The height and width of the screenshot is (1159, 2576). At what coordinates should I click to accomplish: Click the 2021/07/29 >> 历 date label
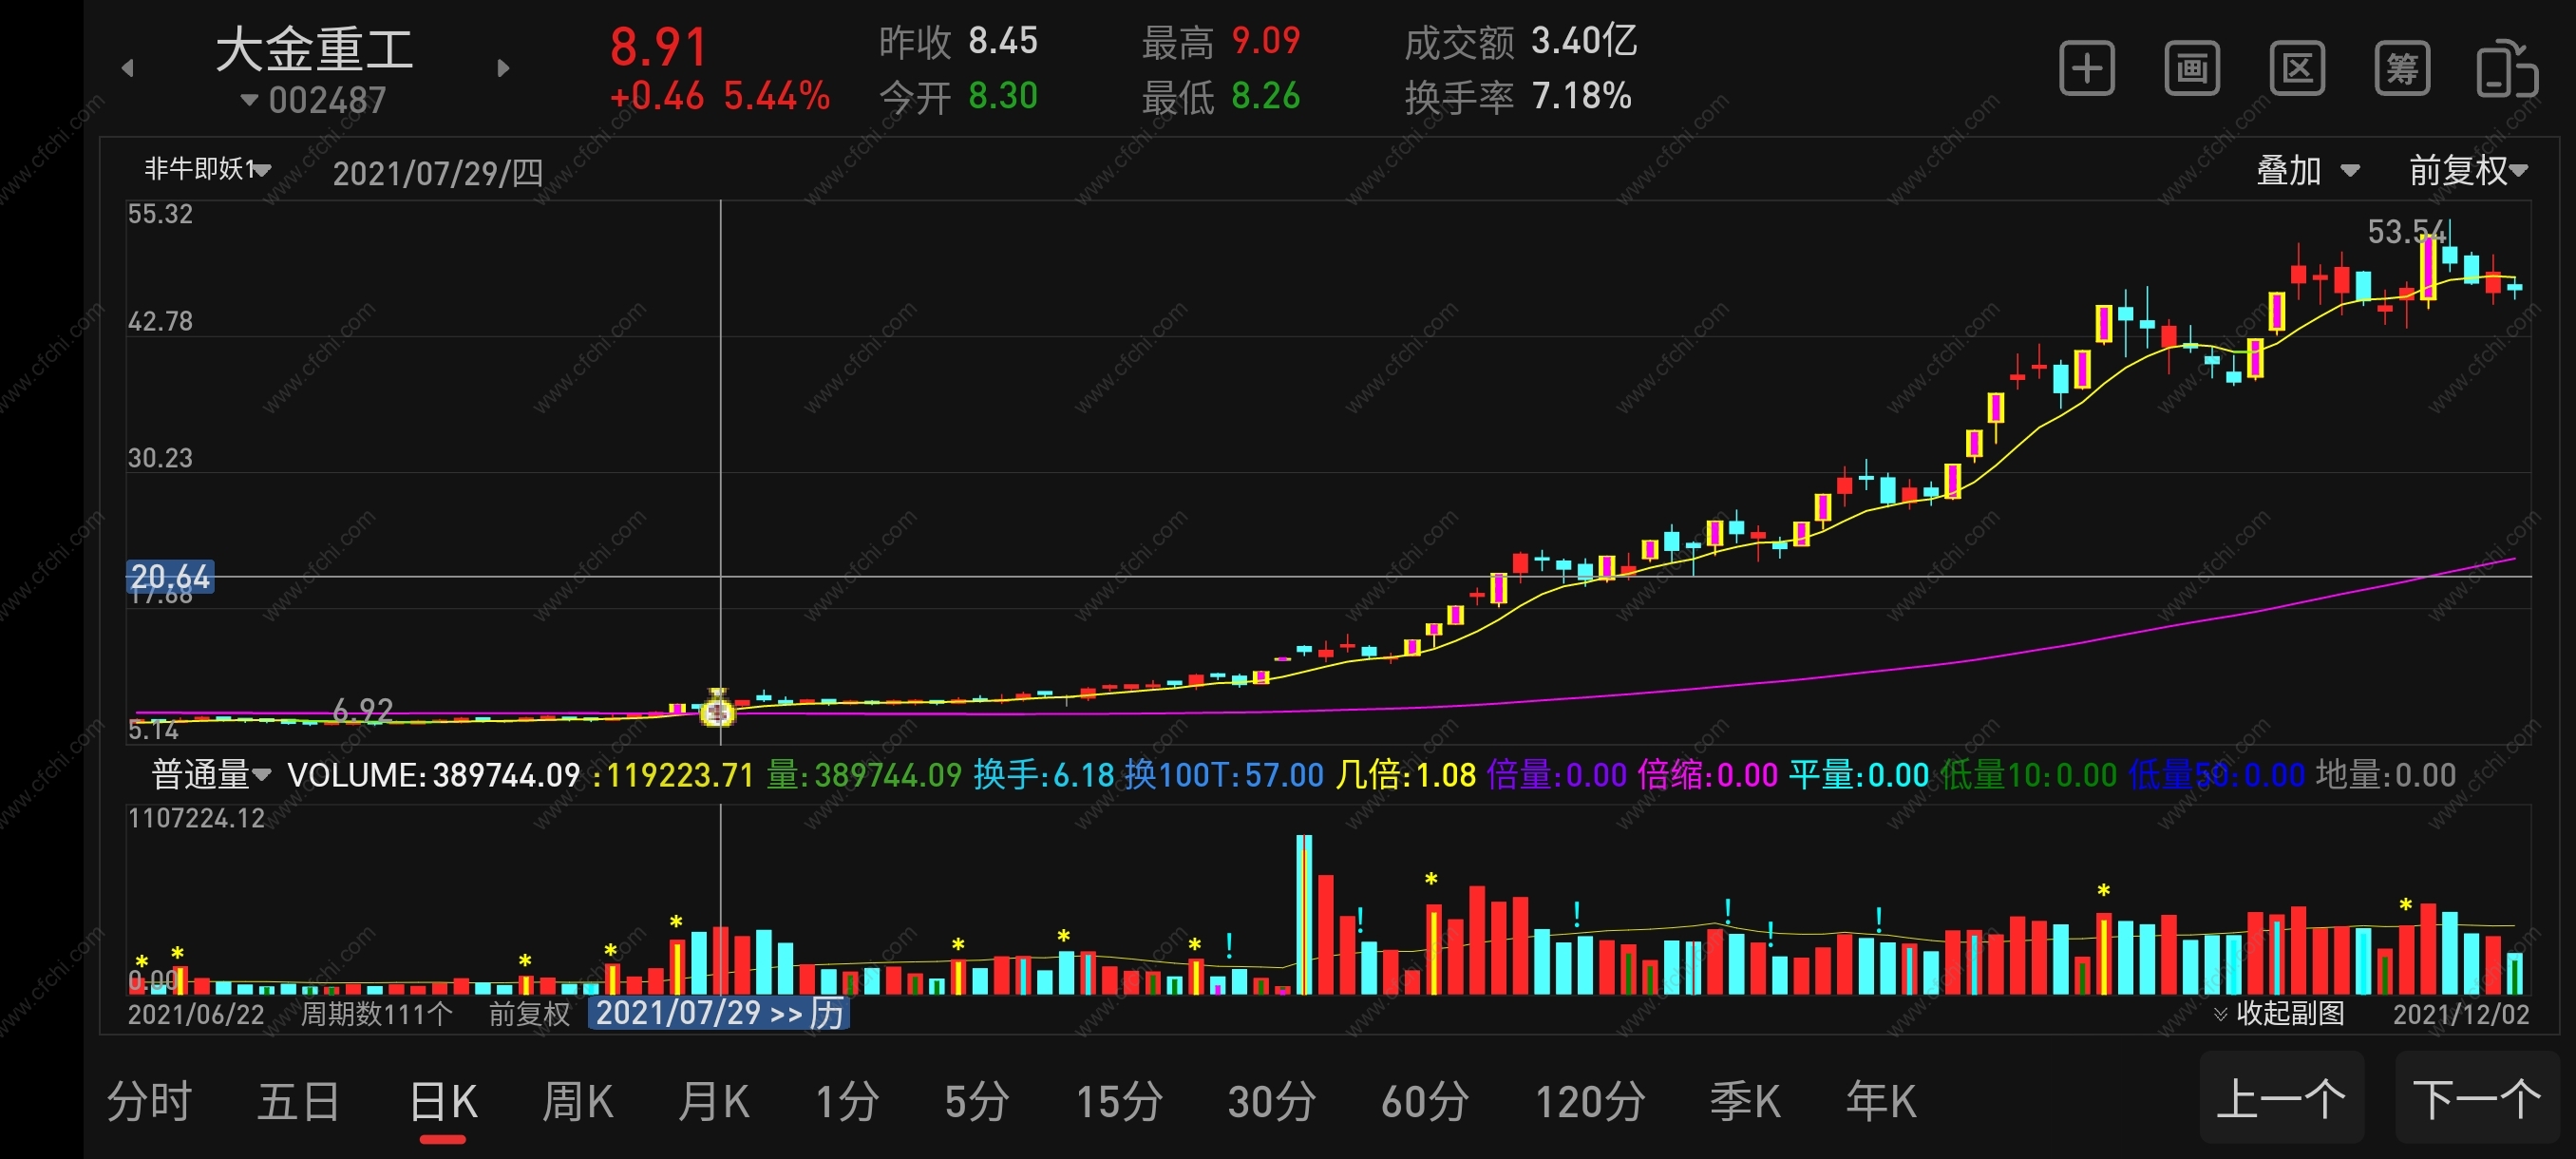click(x=718, y=1013)
